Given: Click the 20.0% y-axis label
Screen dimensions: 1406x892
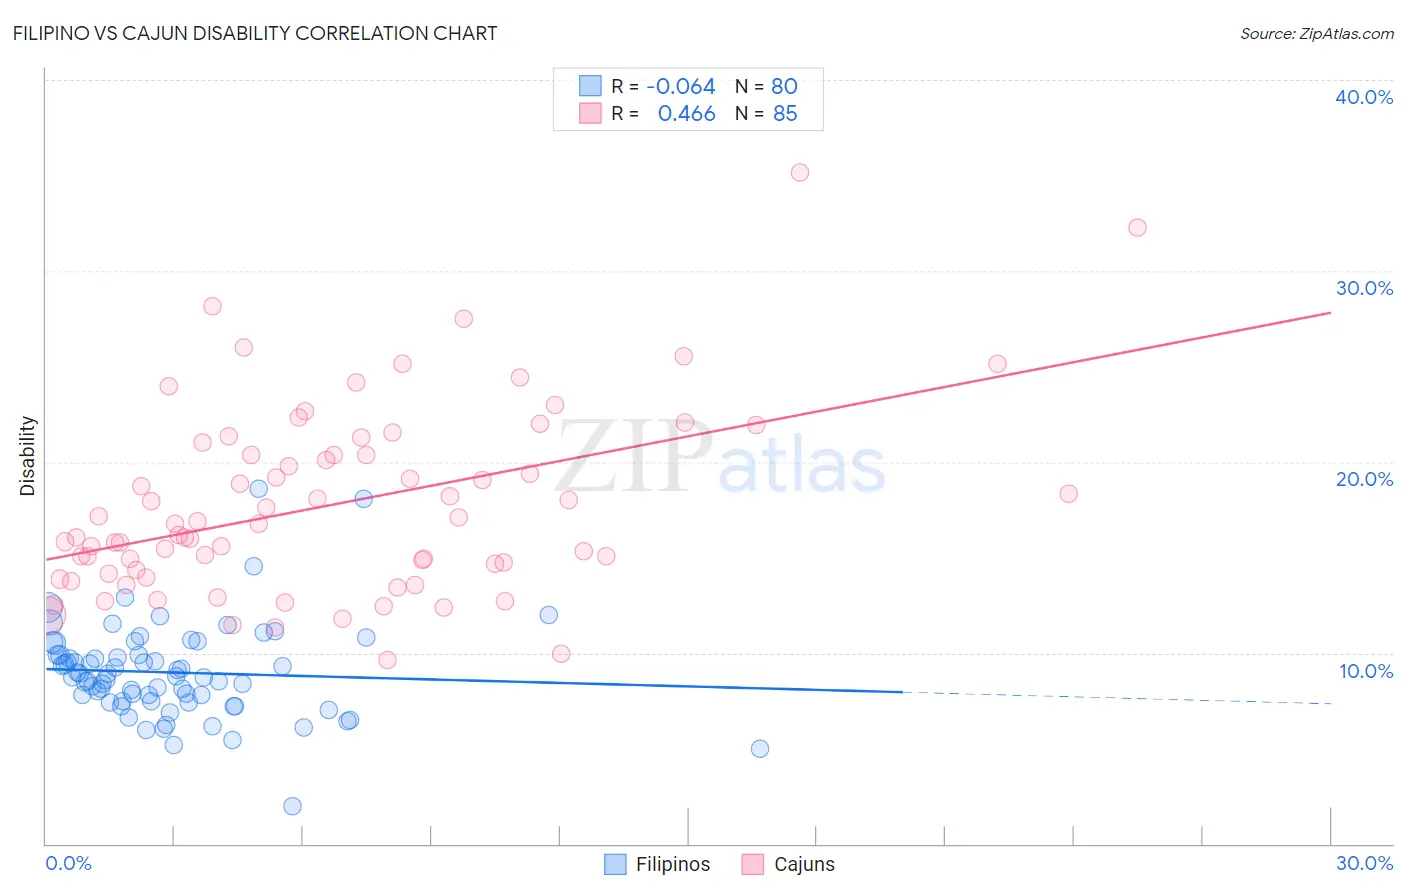Looking at the screenshot, I should pos(1364,479).
